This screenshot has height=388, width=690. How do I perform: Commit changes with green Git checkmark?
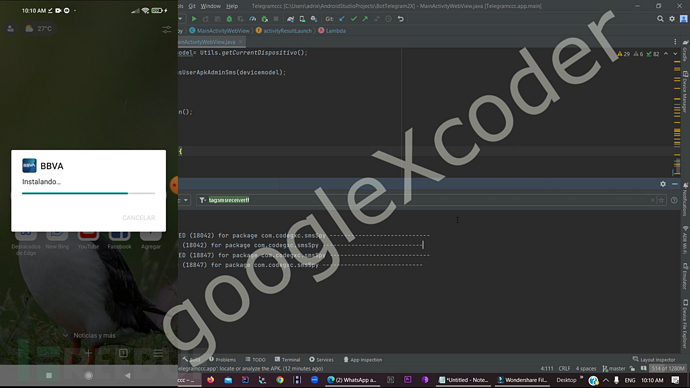(x=353, y=19)
